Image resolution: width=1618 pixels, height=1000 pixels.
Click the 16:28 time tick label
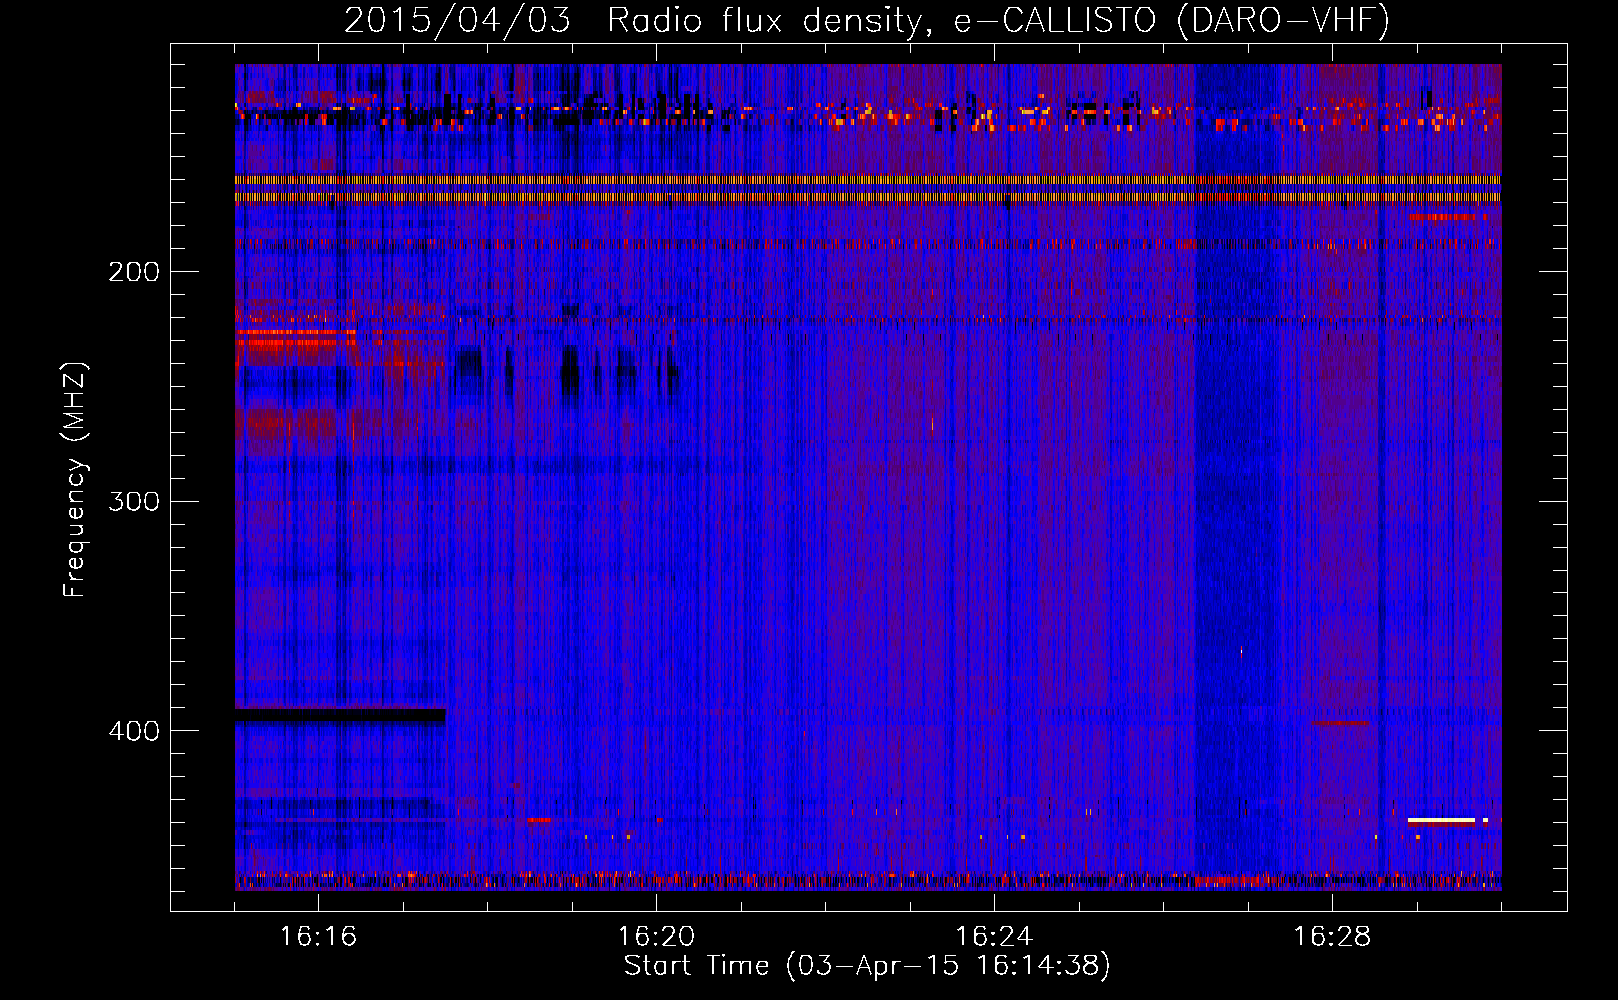click(1332, 936)
